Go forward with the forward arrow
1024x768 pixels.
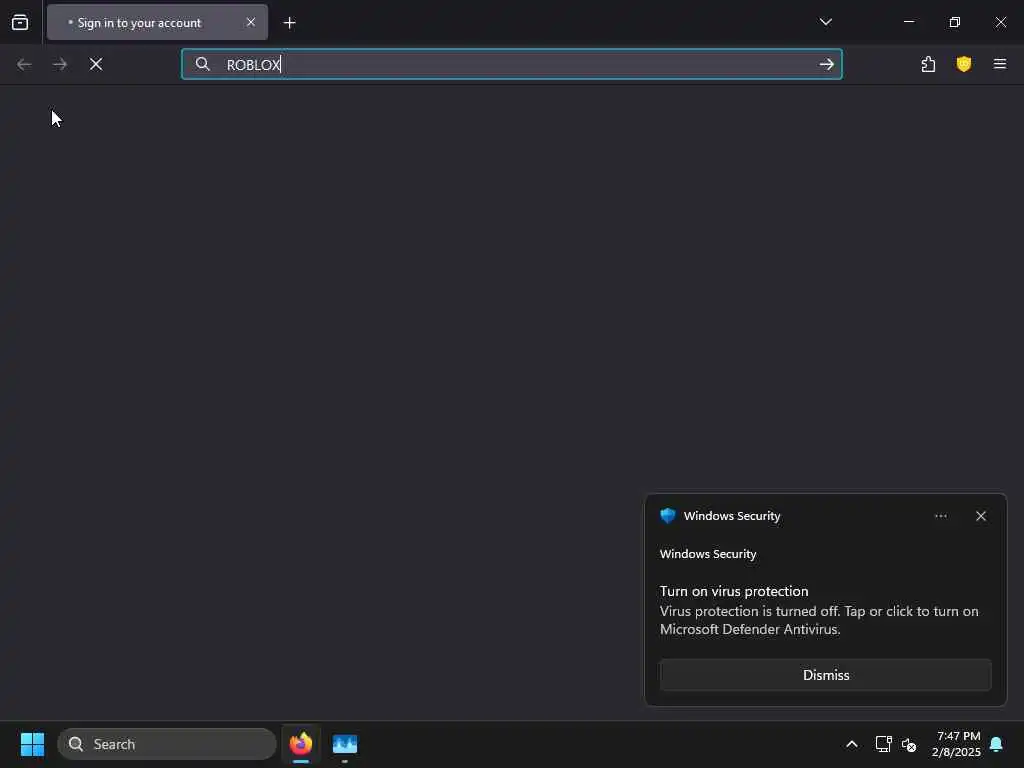pyautogui.click(x=60, y=64)
